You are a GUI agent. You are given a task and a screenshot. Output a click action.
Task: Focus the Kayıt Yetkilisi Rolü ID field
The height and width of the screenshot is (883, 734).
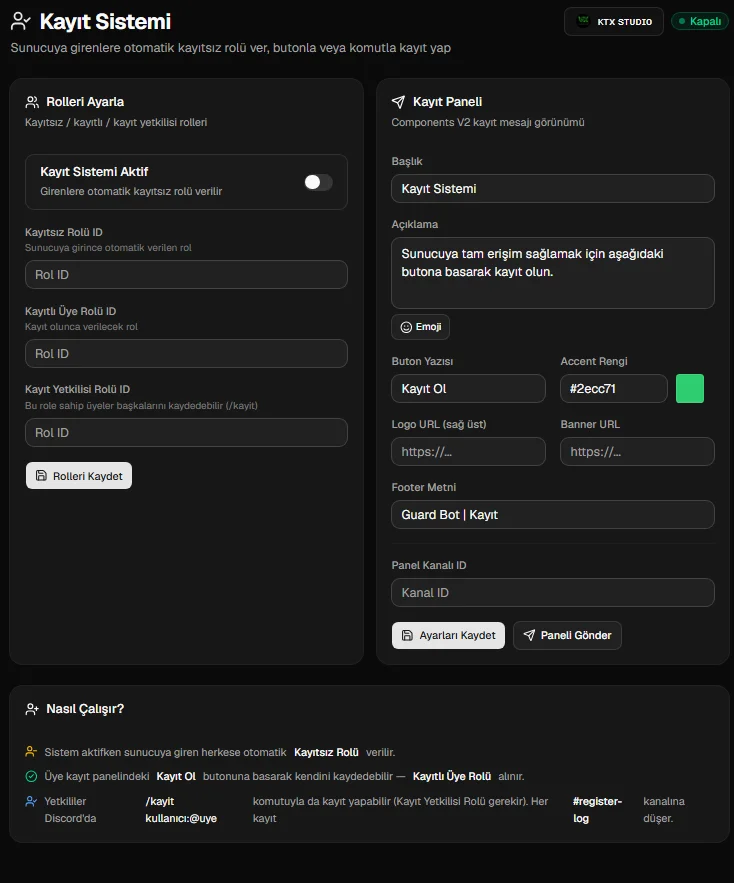pos(186,432)
